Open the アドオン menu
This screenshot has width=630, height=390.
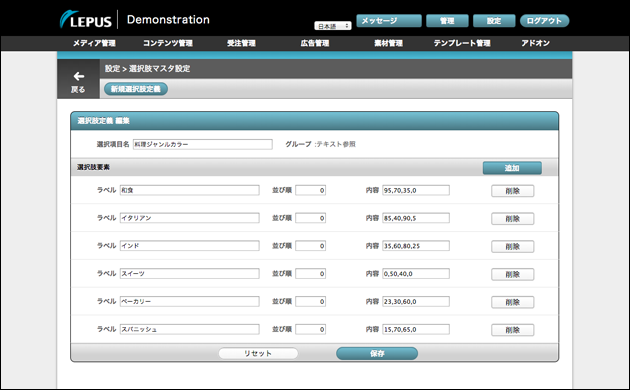point(535,43)
